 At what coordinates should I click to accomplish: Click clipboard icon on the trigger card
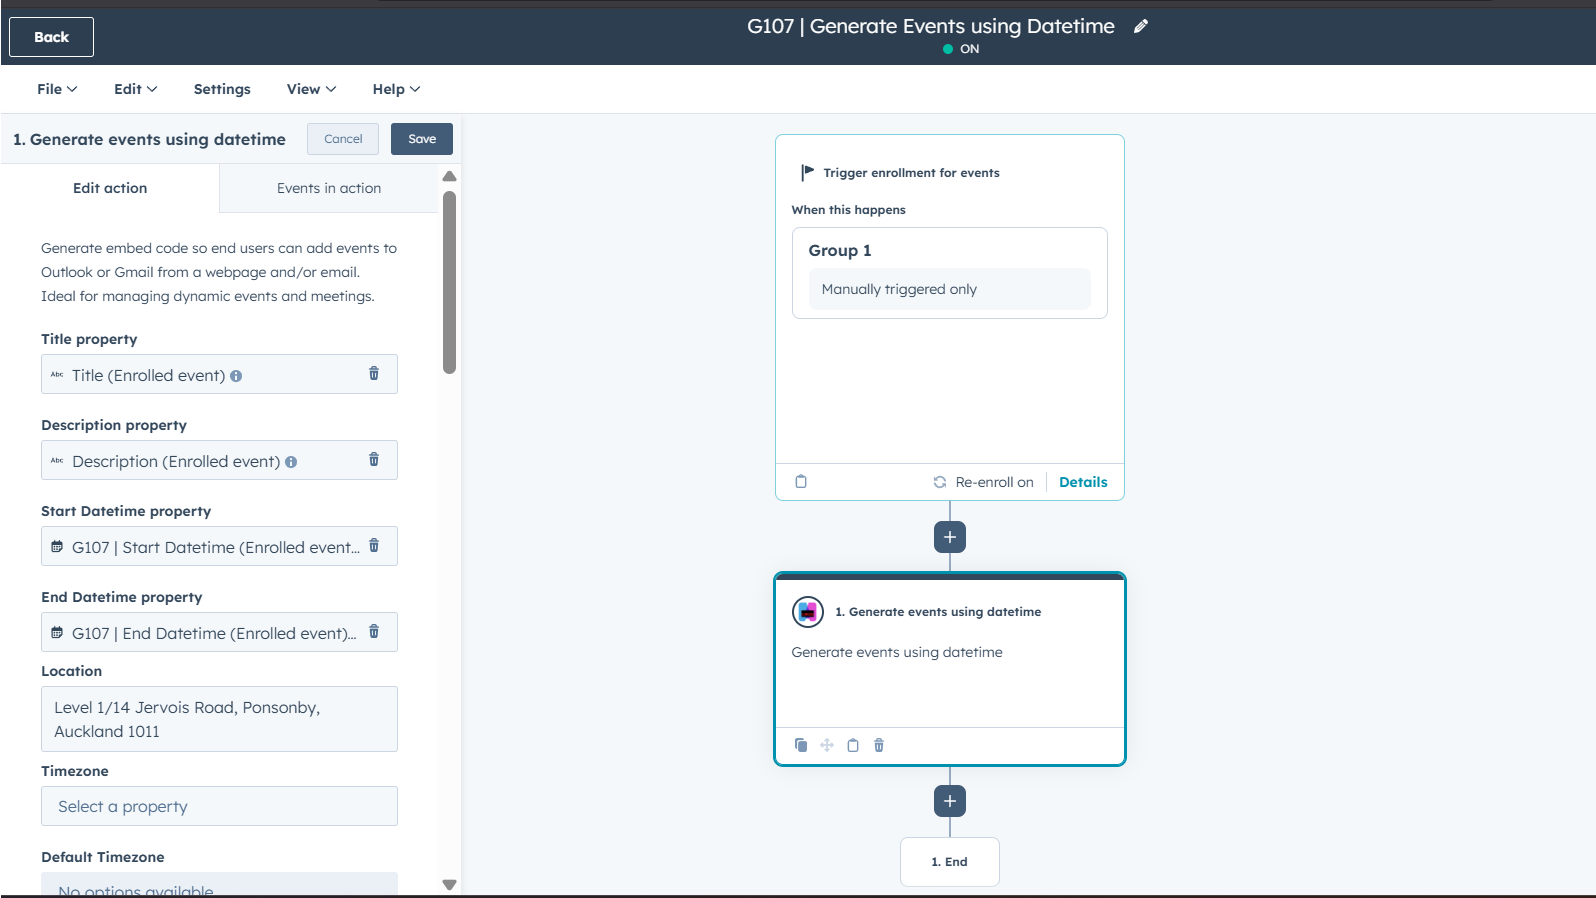[x=801, y=482]
